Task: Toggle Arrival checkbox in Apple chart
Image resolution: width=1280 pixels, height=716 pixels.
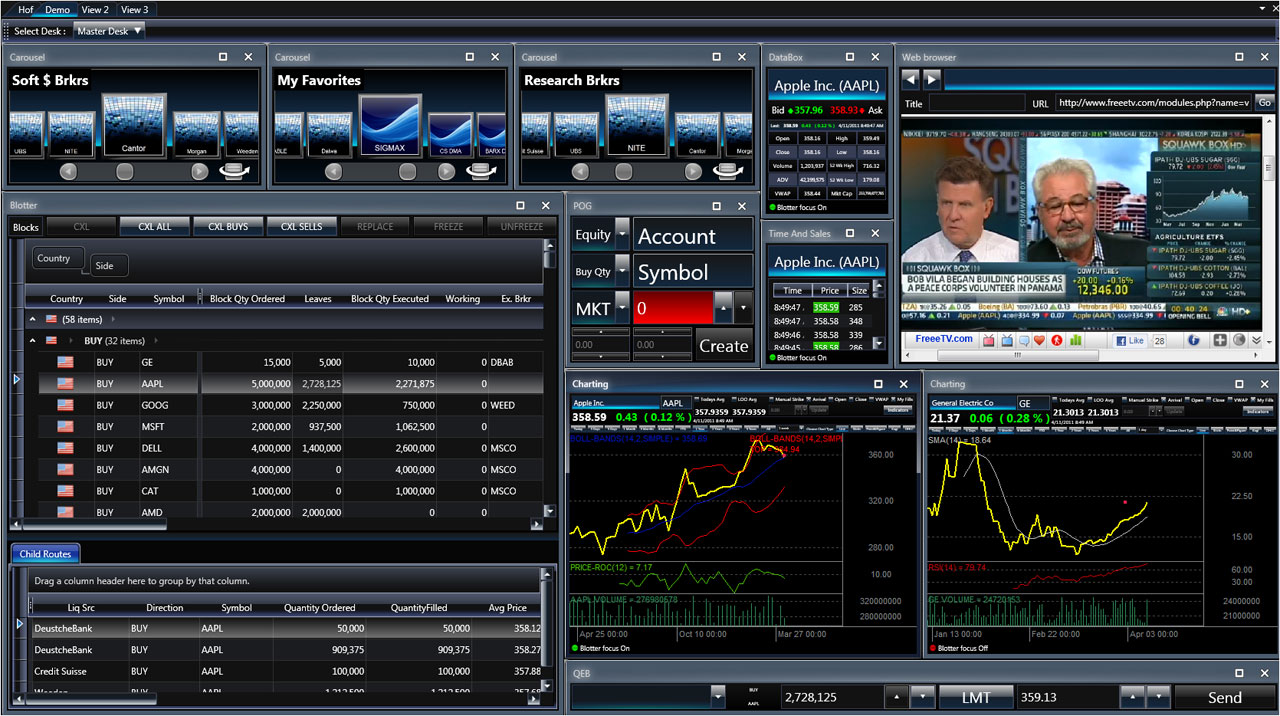Action: (x=810, y=399)
